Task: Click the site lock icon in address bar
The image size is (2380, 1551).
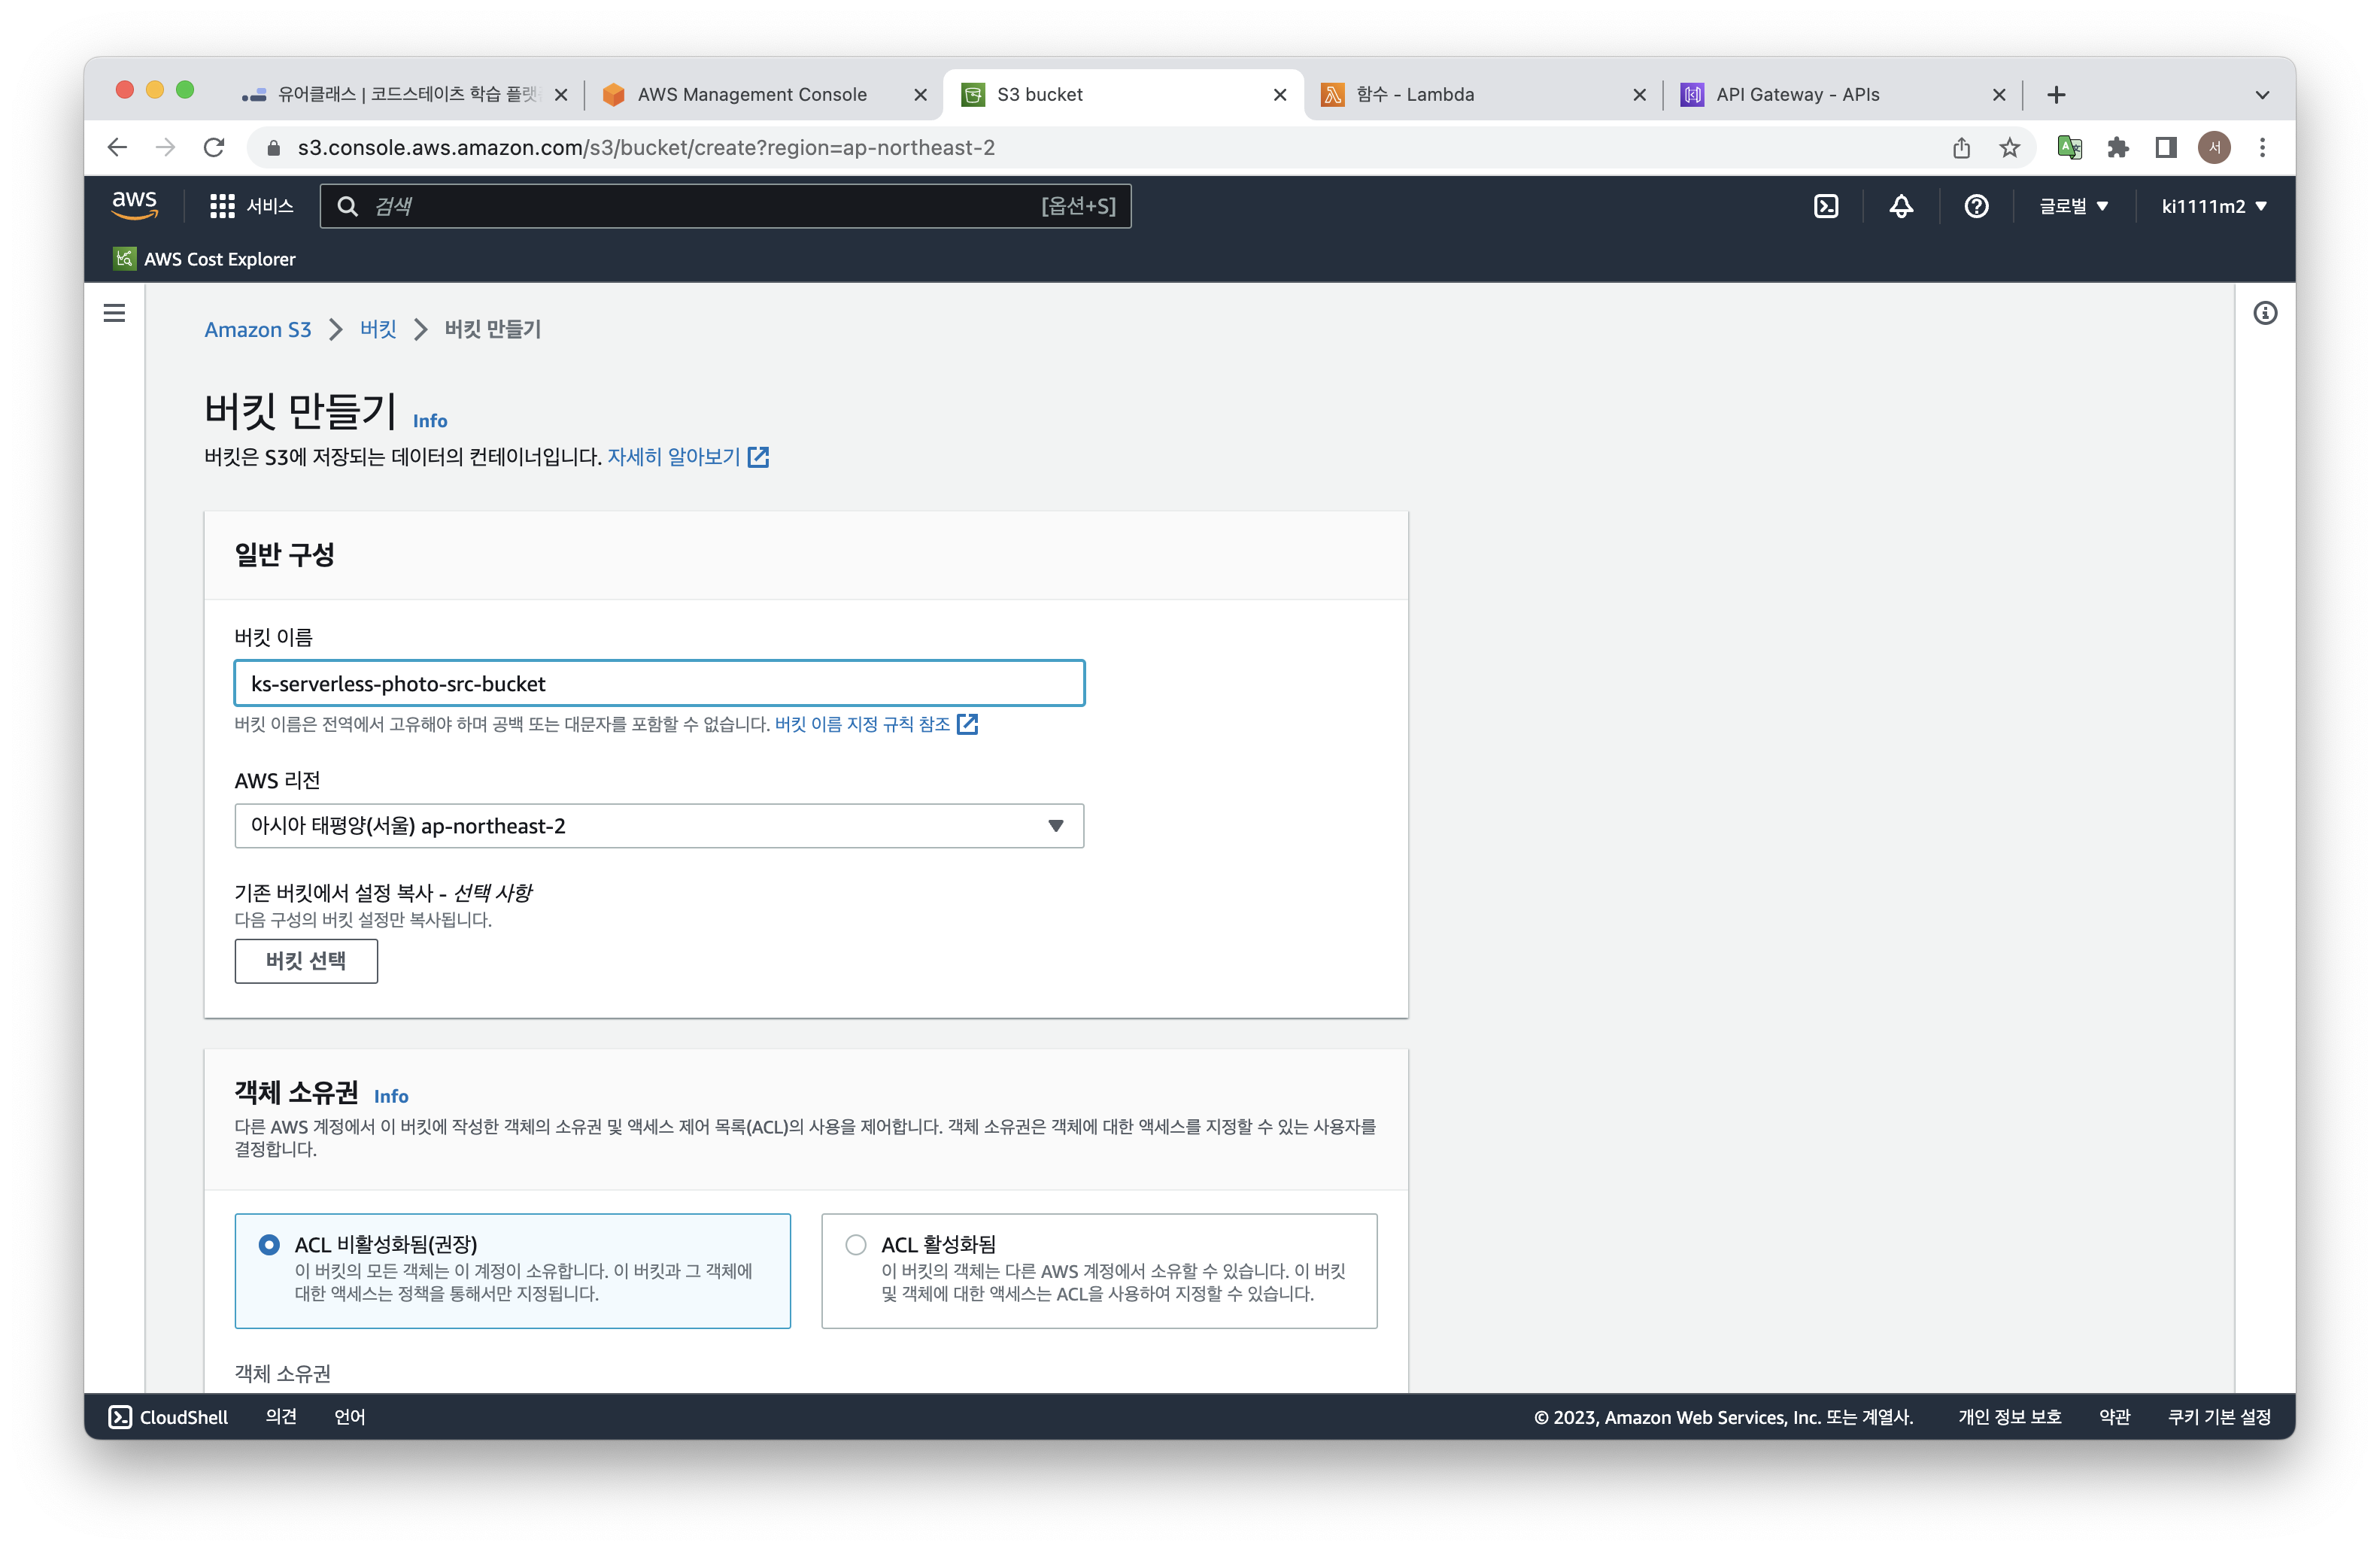Action: click(273, 148)
